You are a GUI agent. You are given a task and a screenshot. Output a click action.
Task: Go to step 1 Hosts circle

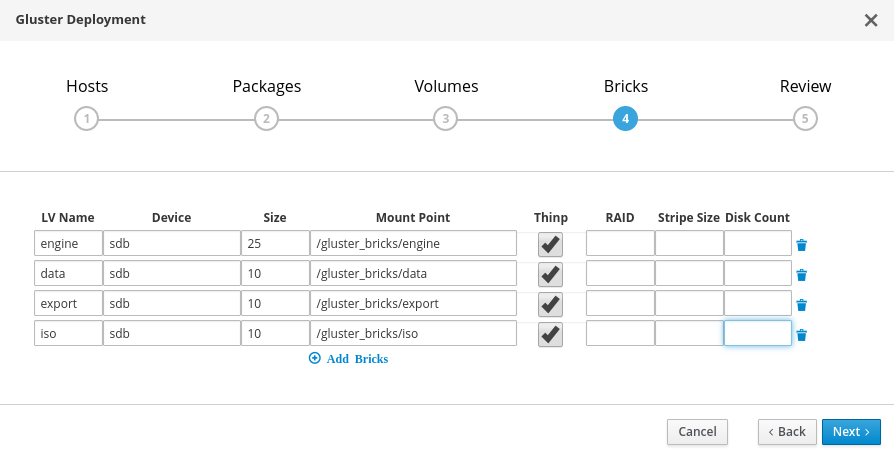point(87,119)
